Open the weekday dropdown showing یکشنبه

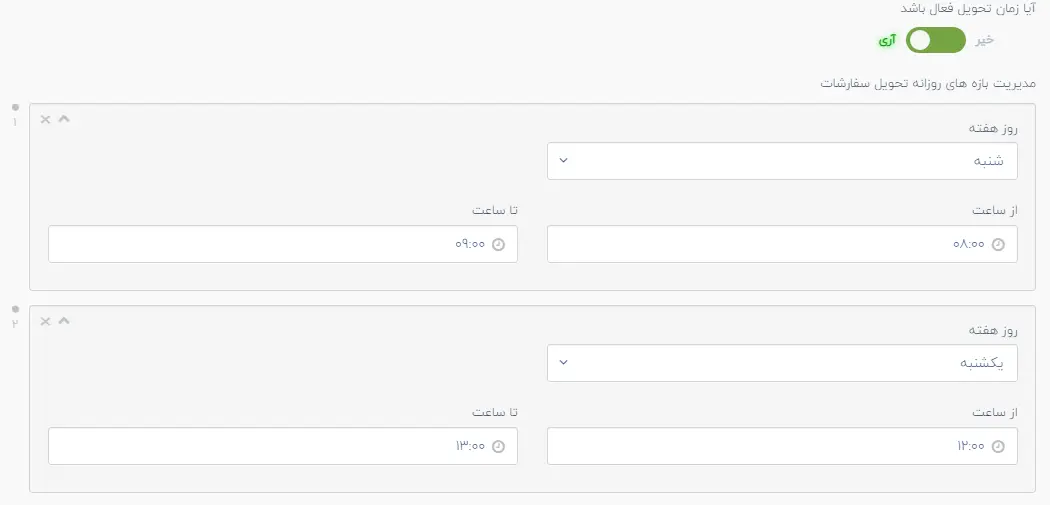pyautogui.click(x=782, y=363)
